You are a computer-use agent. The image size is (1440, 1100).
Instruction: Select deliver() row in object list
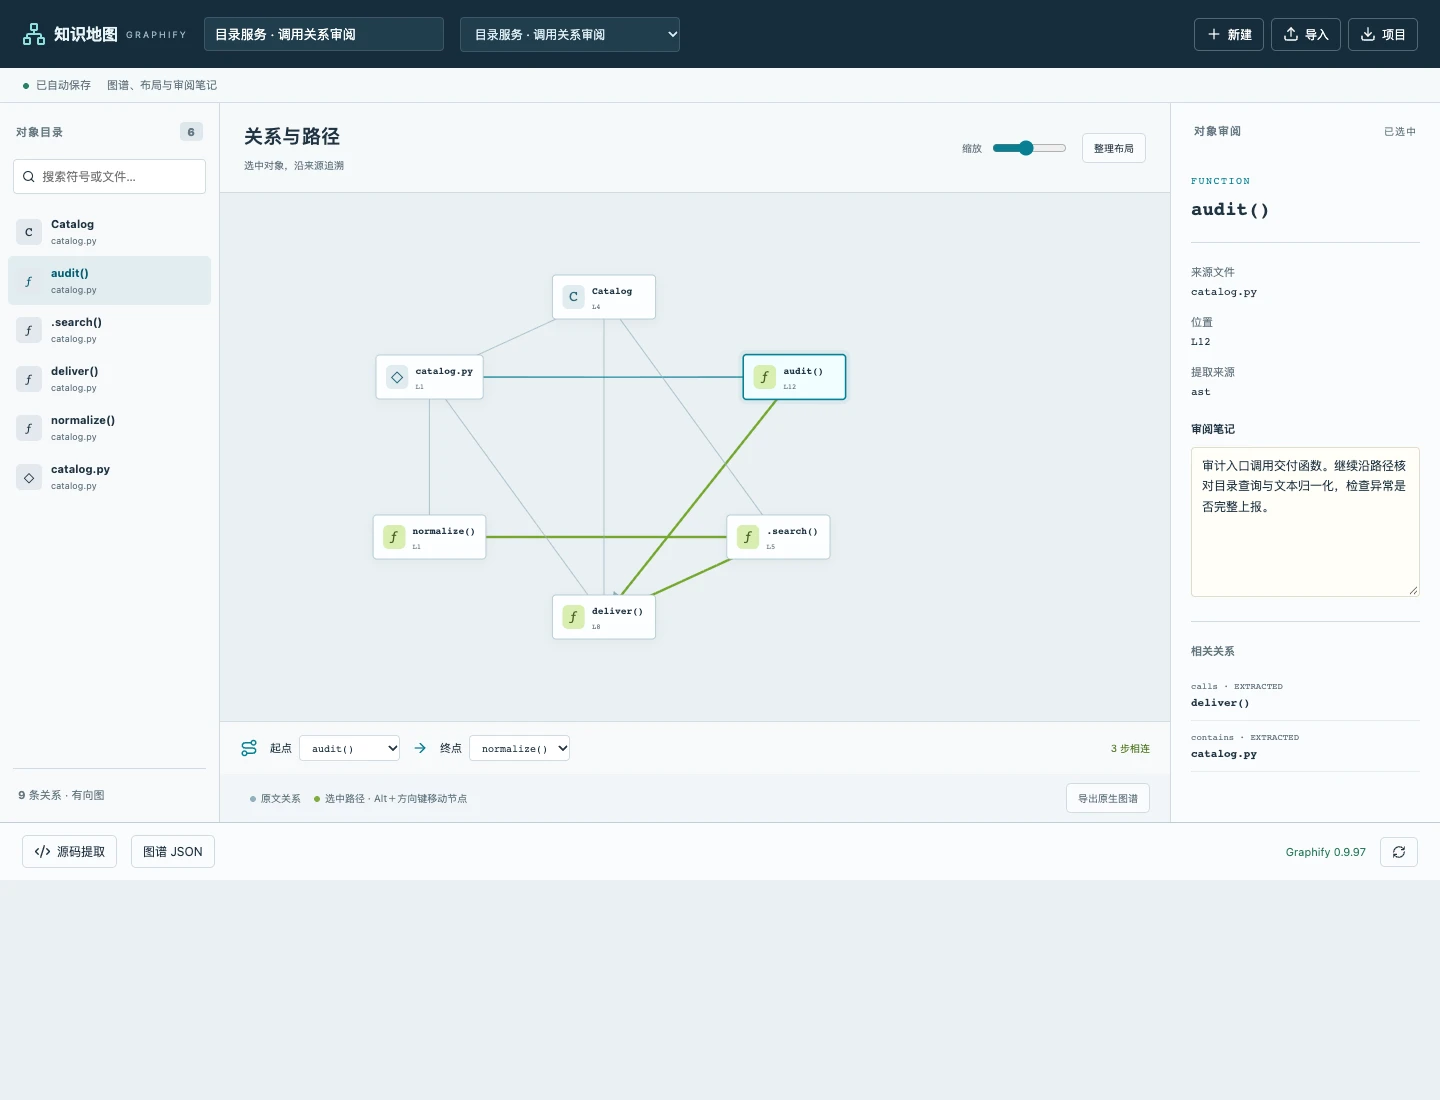(x=110, y=379)
